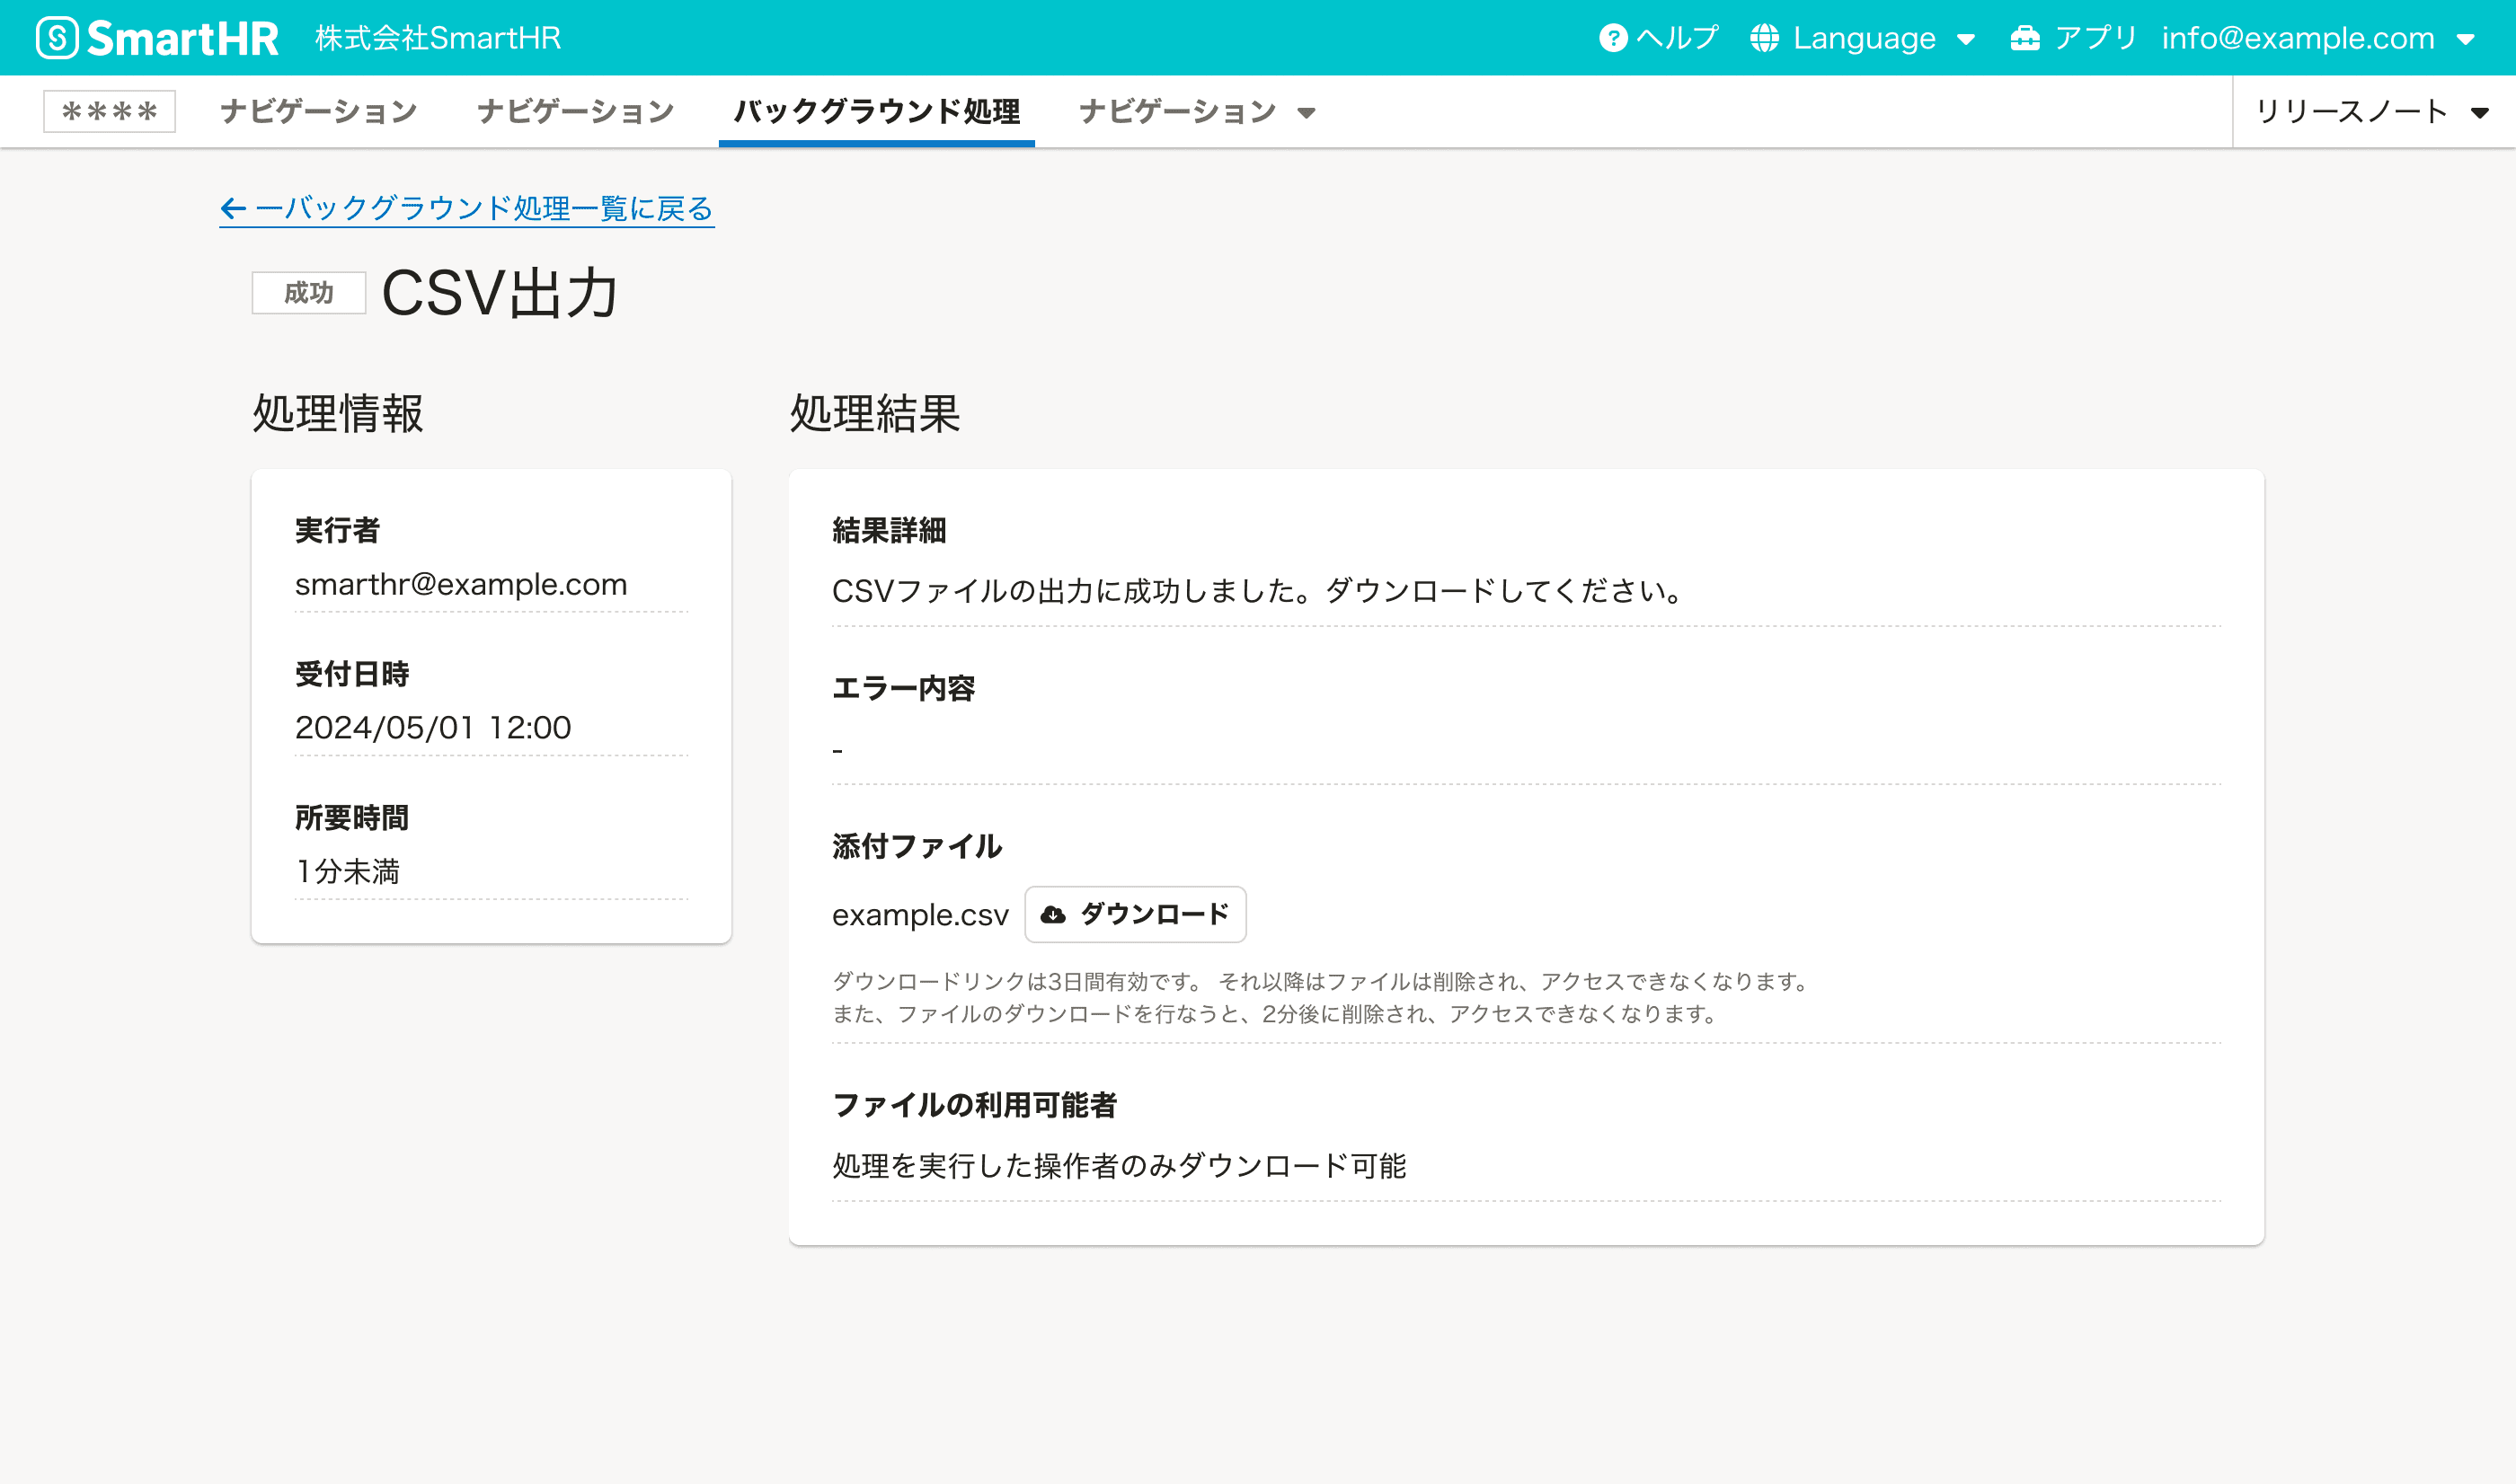Open the アプリ launcher
Image resolution: width=2516 pixels, height=1484 pixels.
click(2074, 38)
